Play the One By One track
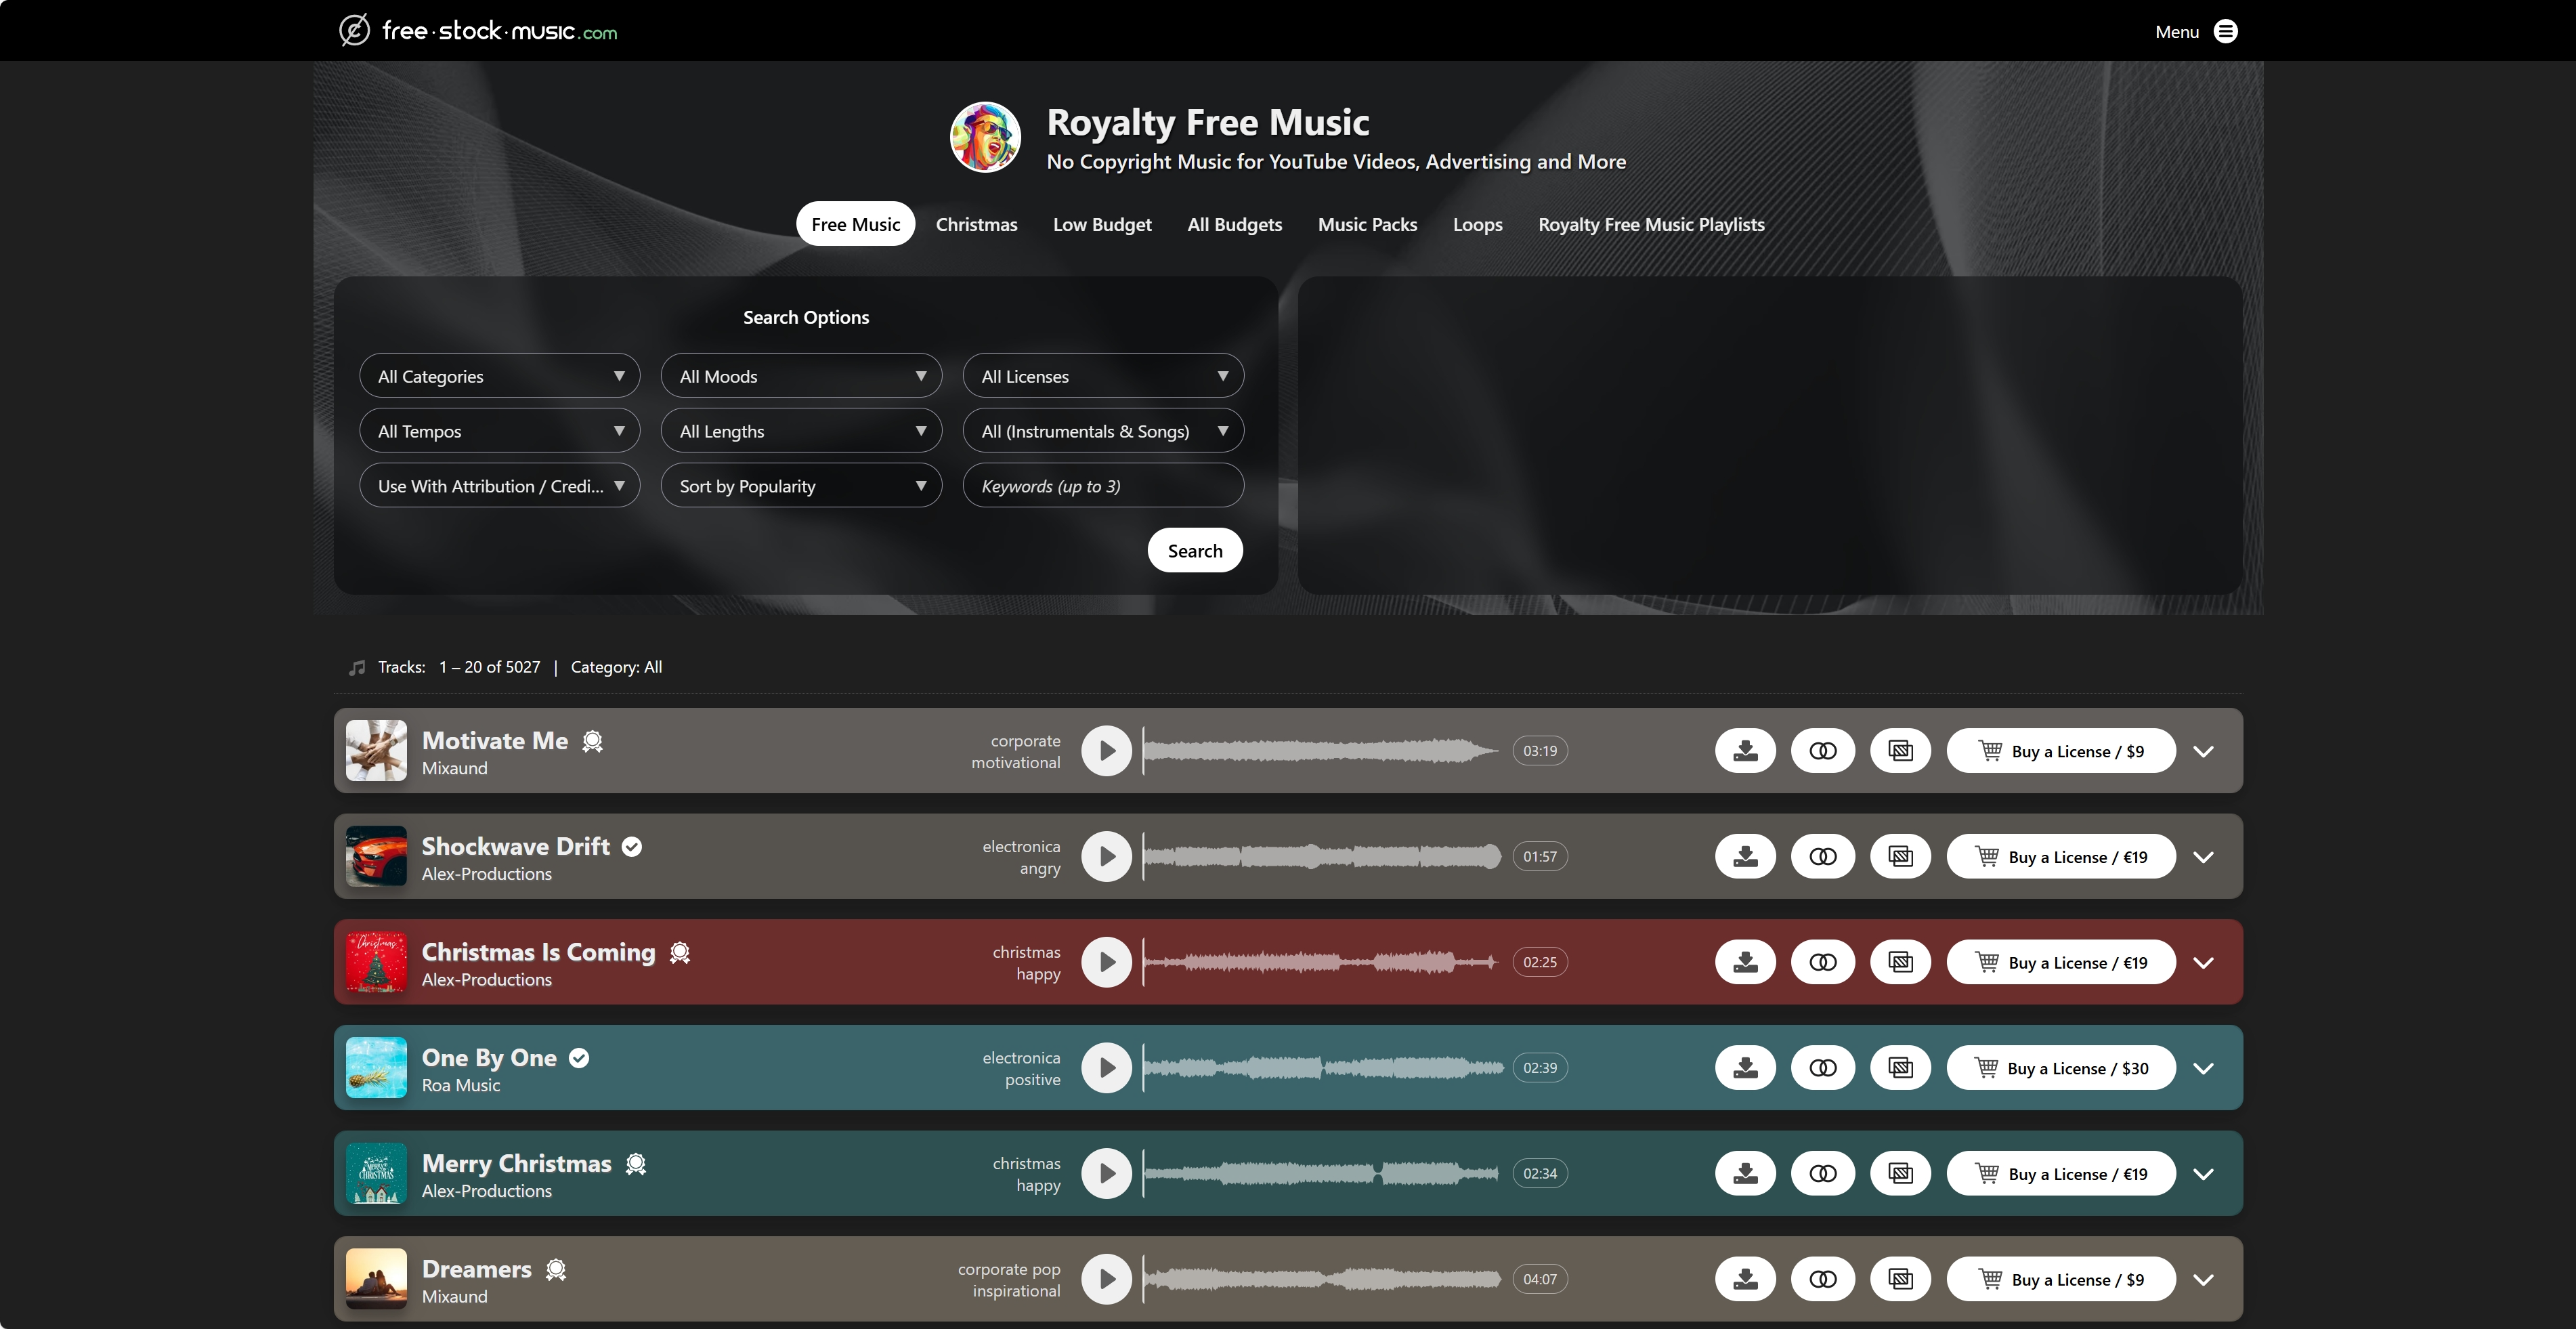This screenshot has width=2576, height=1329. pyautogui.click(x=1106, y=1068)
